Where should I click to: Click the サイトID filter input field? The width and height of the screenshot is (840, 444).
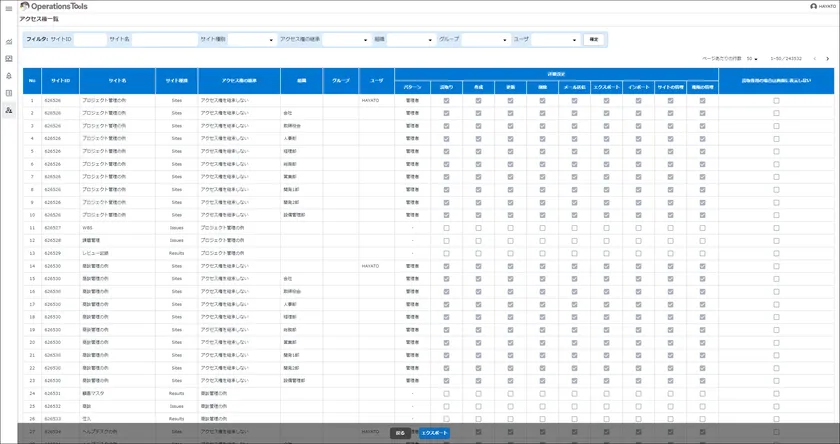tap(88, 40)
